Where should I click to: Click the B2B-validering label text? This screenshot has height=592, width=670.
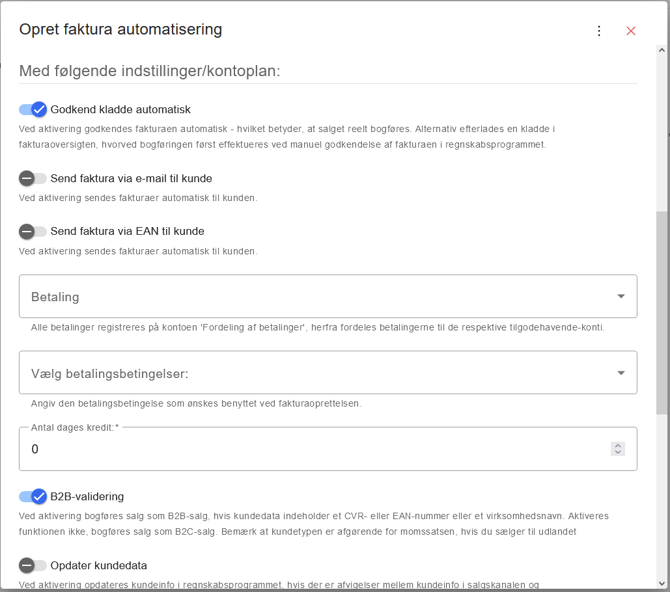(x=87, y=496)
